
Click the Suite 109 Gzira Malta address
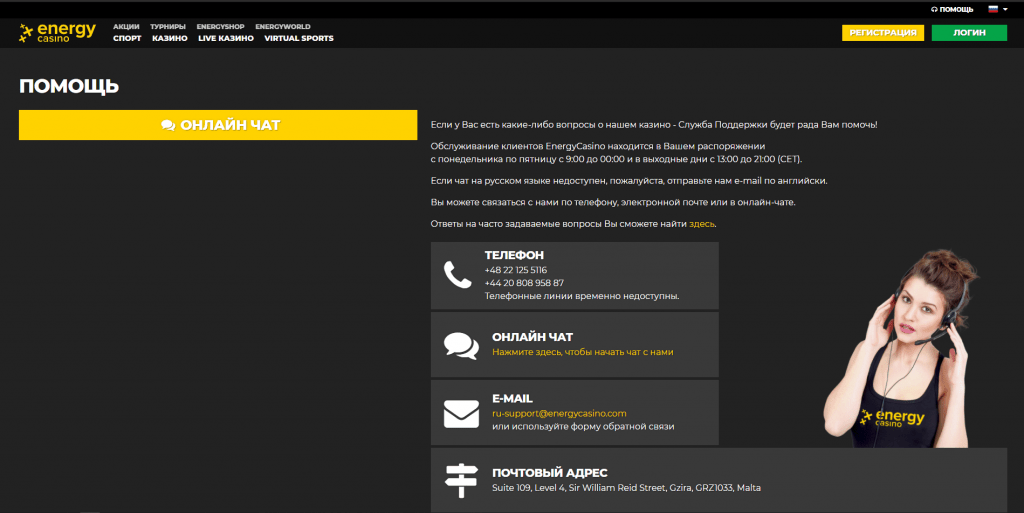(x=626, y=488)
